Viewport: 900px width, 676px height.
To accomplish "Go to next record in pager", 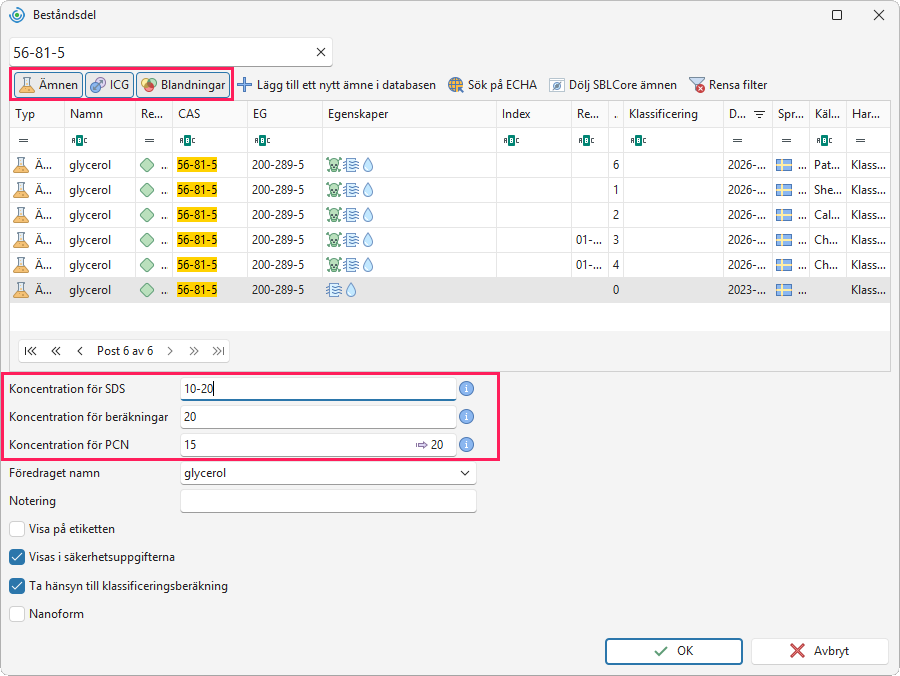I will pos(170,351).
